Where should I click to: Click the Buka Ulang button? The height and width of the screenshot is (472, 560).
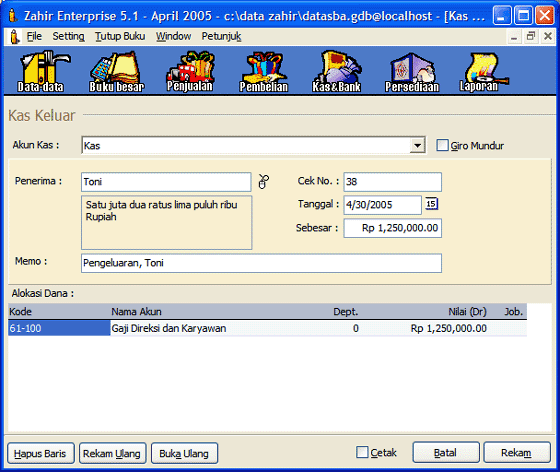click(184, 453)
